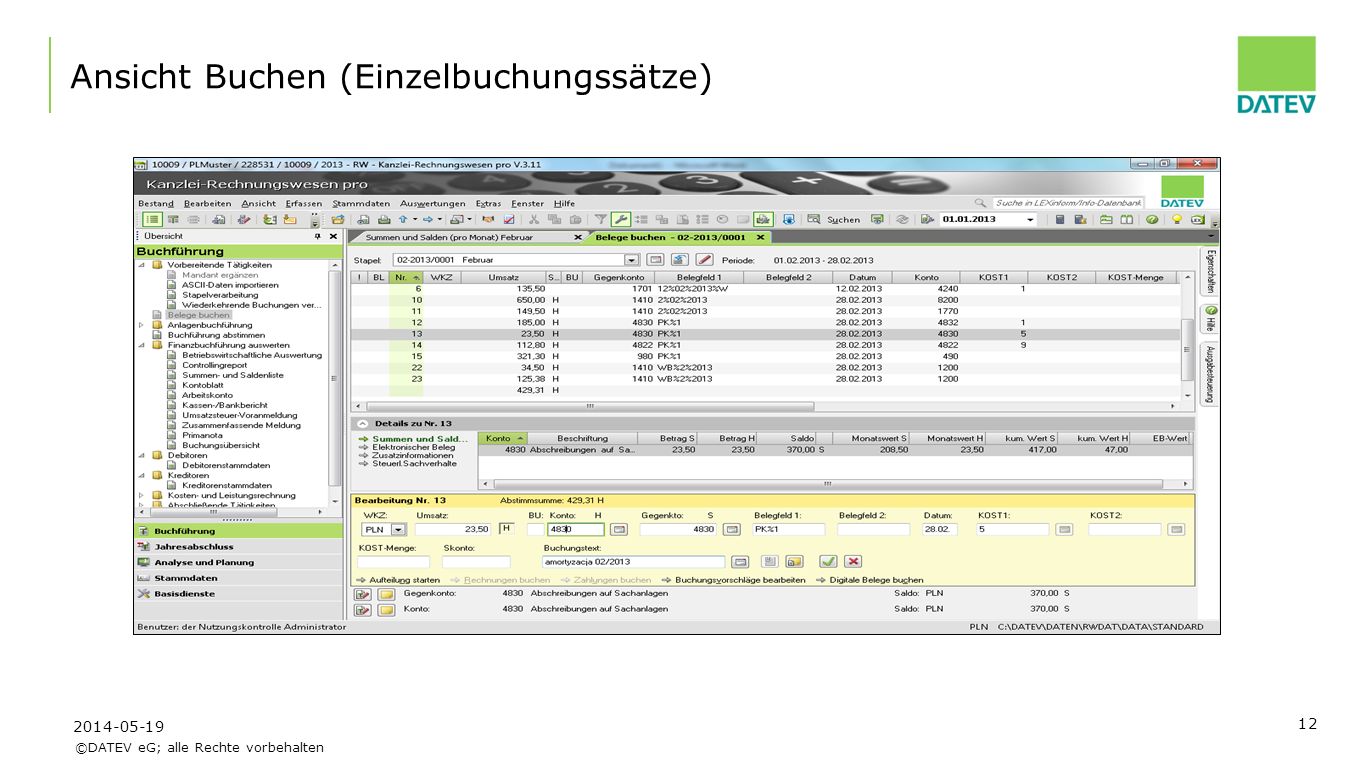This screenshot has width=1365, height=768.
Task: Click the up arrow navigation icon
Action: pyautogui.click(x=403, y=219)
